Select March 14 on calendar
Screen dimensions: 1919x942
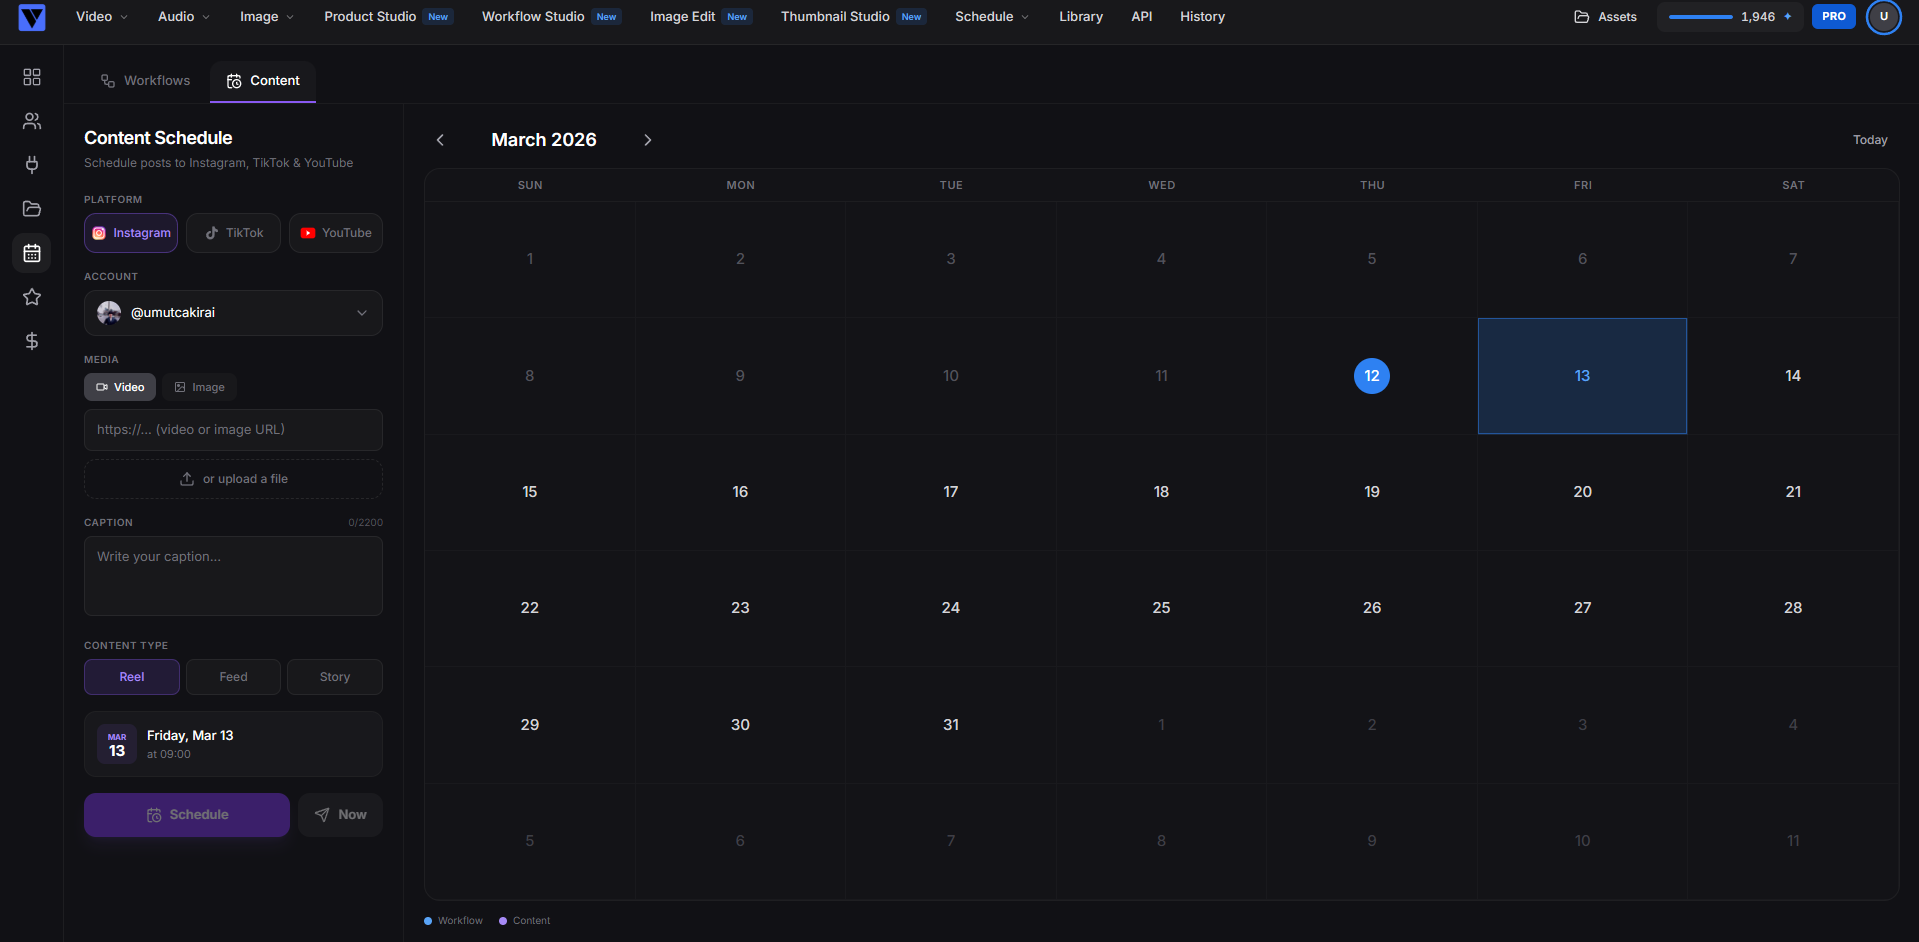(1793, 376)
